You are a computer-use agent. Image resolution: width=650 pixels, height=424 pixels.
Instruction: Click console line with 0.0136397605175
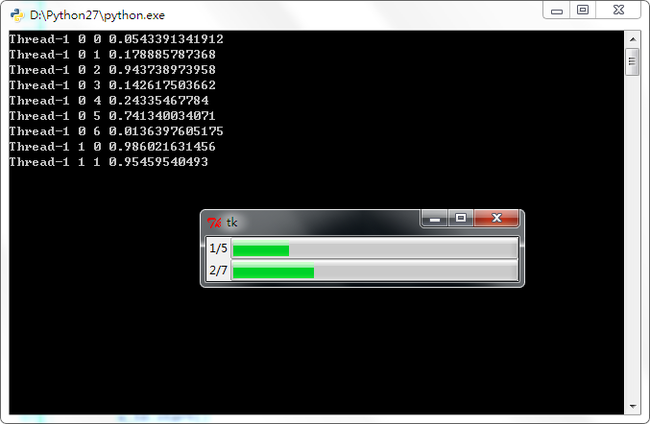pos(116,131)
